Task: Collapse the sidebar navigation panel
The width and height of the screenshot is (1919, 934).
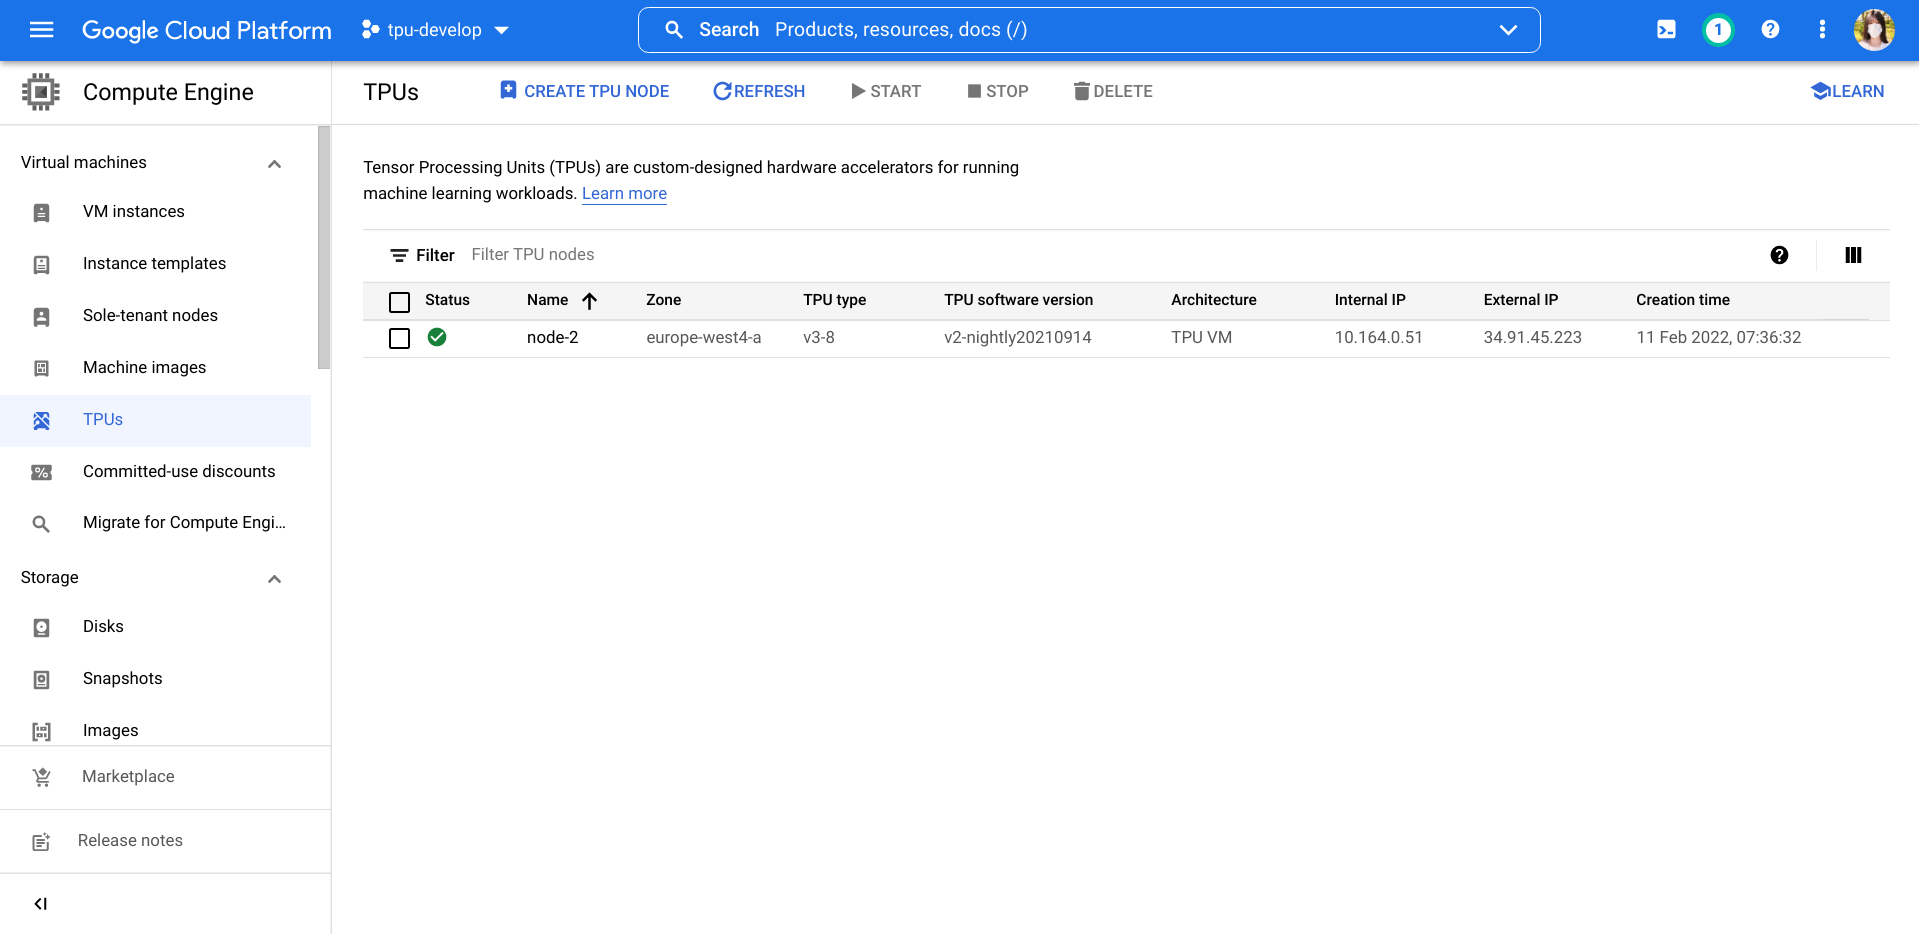Action: (x=41, y=904)
